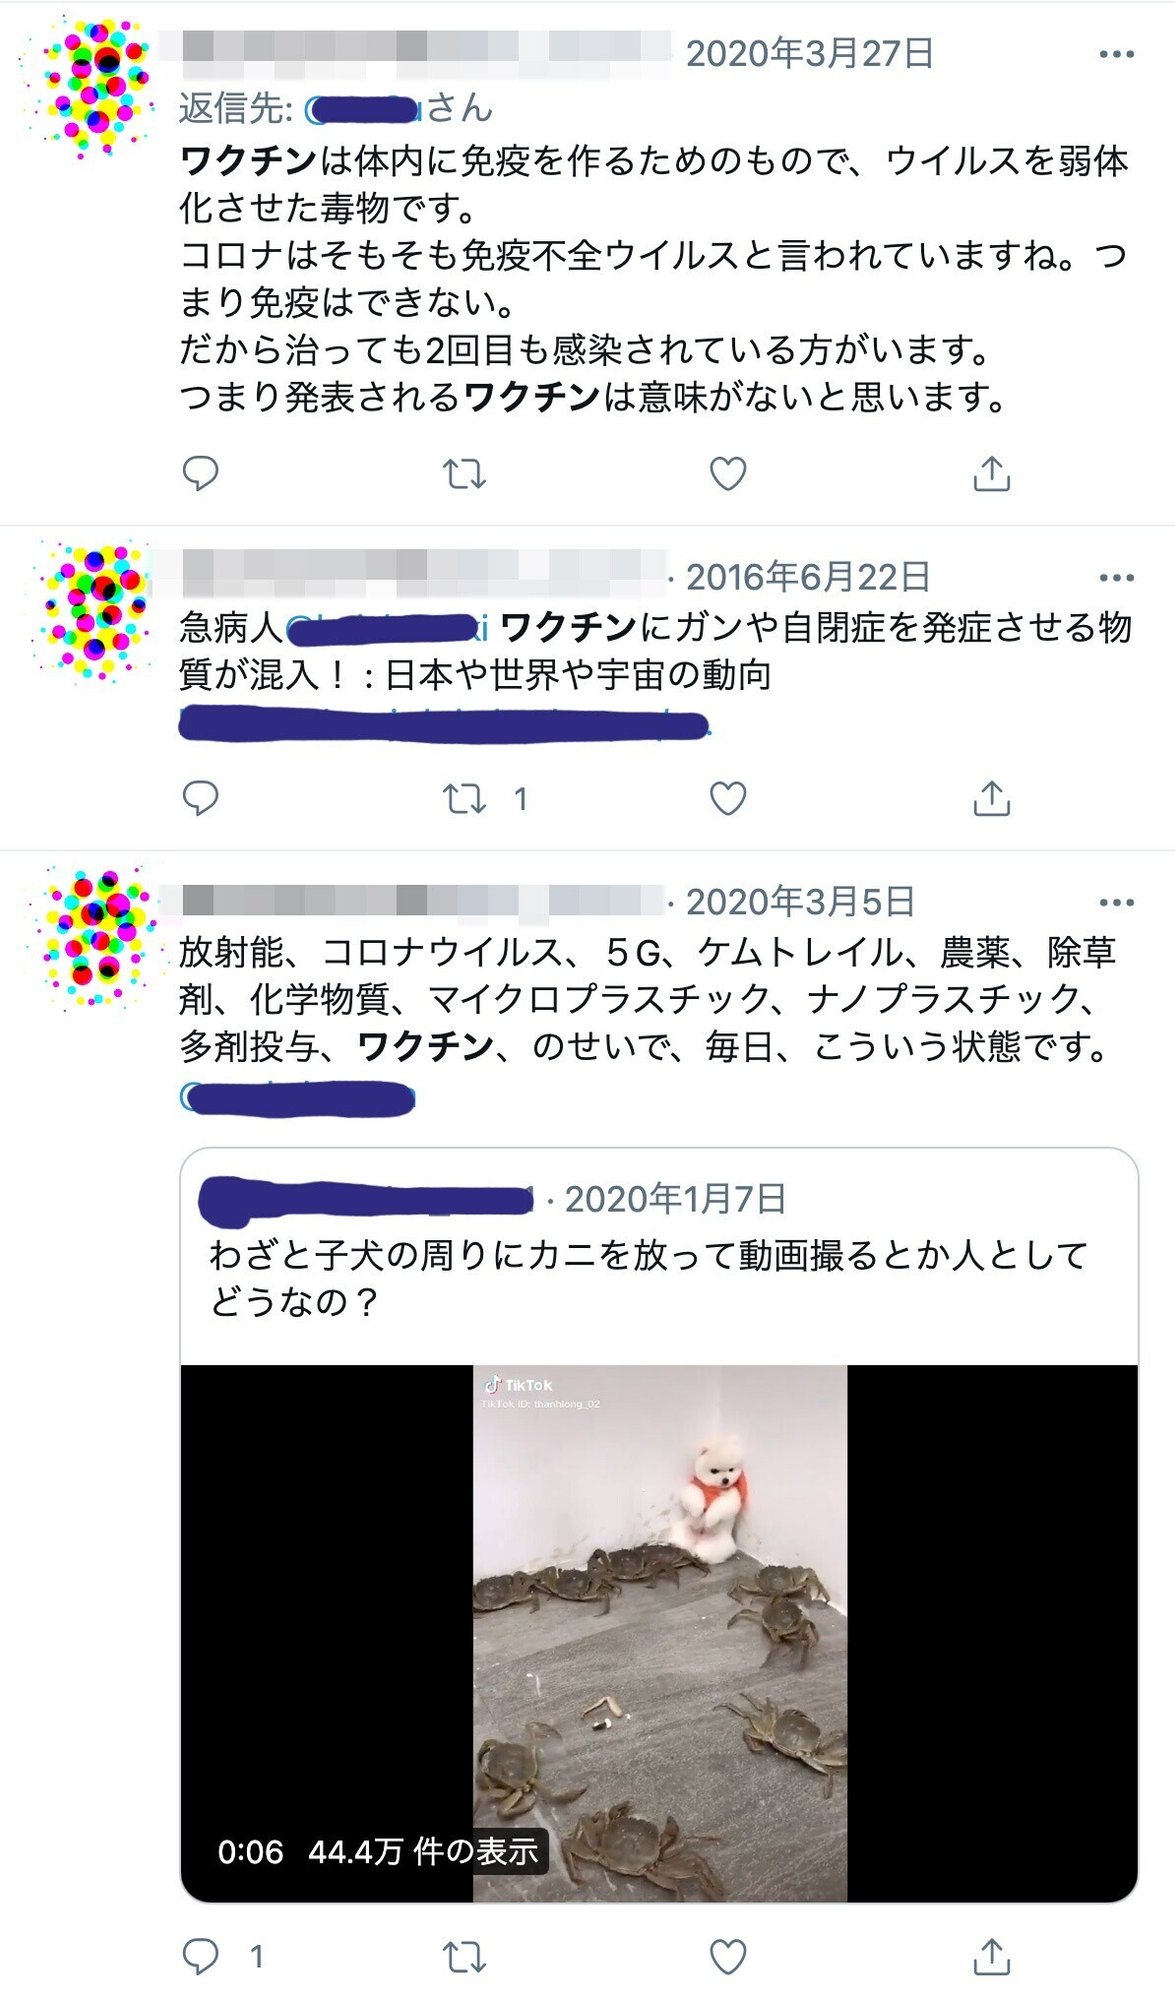Share the June 22, 2016 tweet

pos(991,798)
